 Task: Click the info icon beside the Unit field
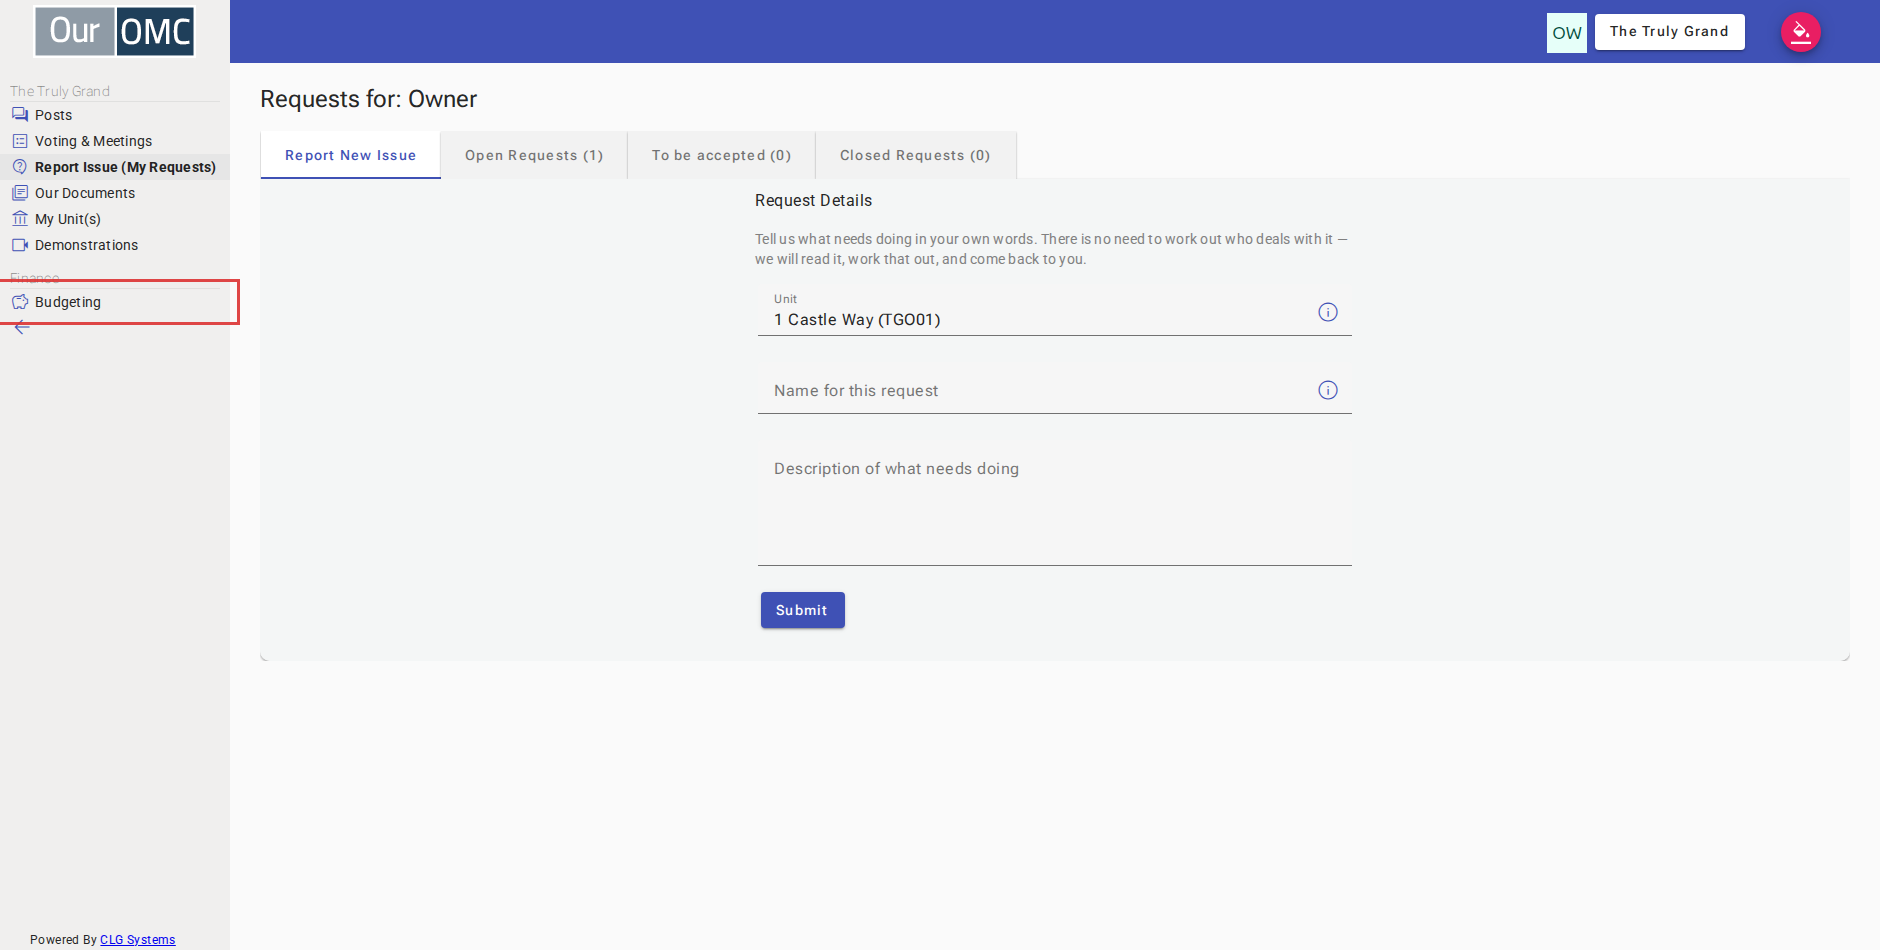pos(1328,312)
